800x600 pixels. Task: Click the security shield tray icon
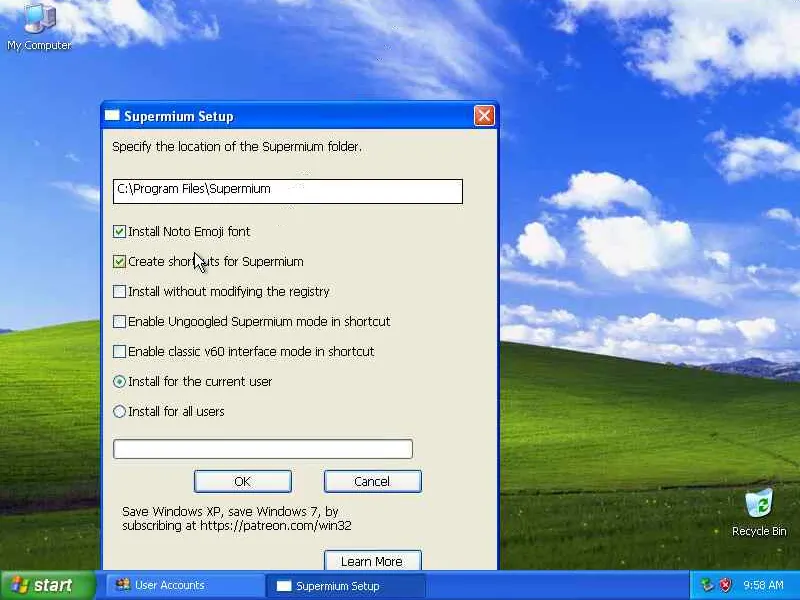click(x=725, y=585)
